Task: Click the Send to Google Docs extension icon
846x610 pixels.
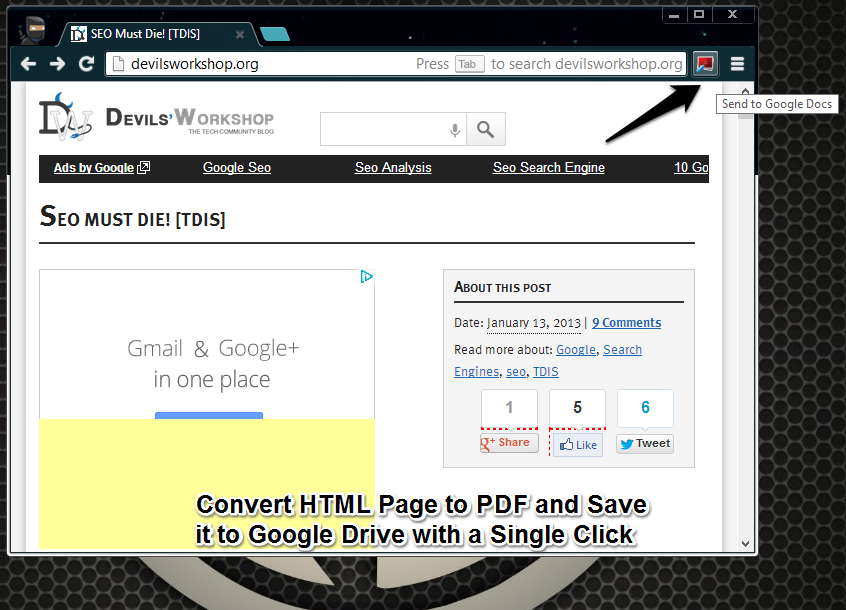Action: pyautogui.click(x=705, y=64)
